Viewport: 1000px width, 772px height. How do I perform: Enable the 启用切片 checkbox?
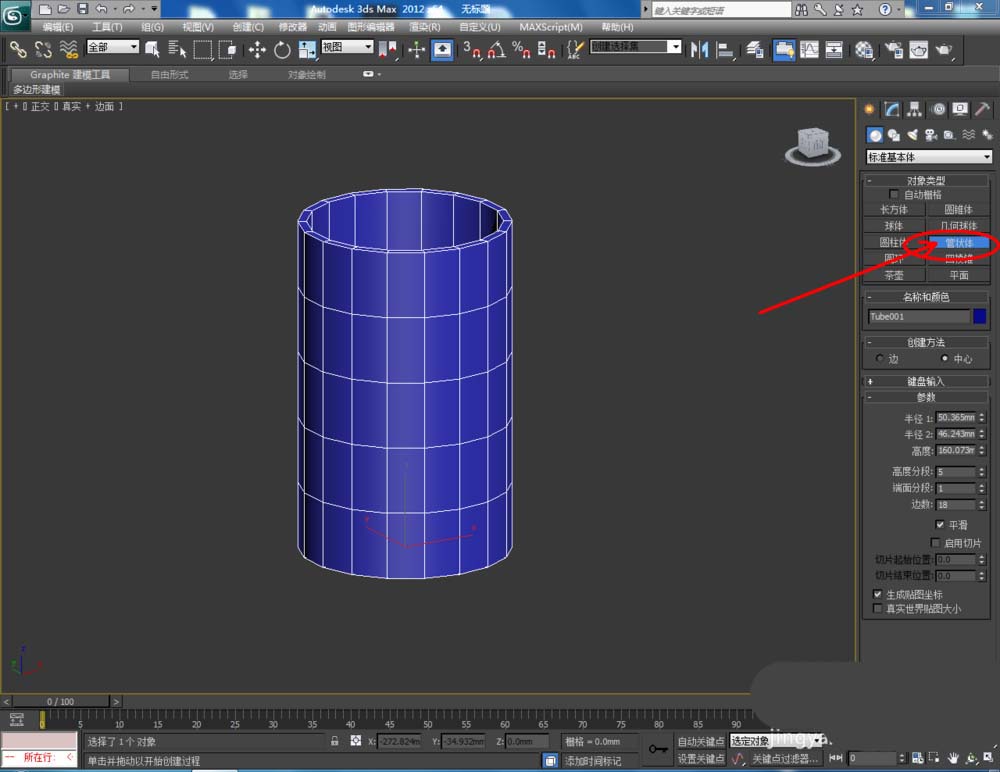[935, 542]
